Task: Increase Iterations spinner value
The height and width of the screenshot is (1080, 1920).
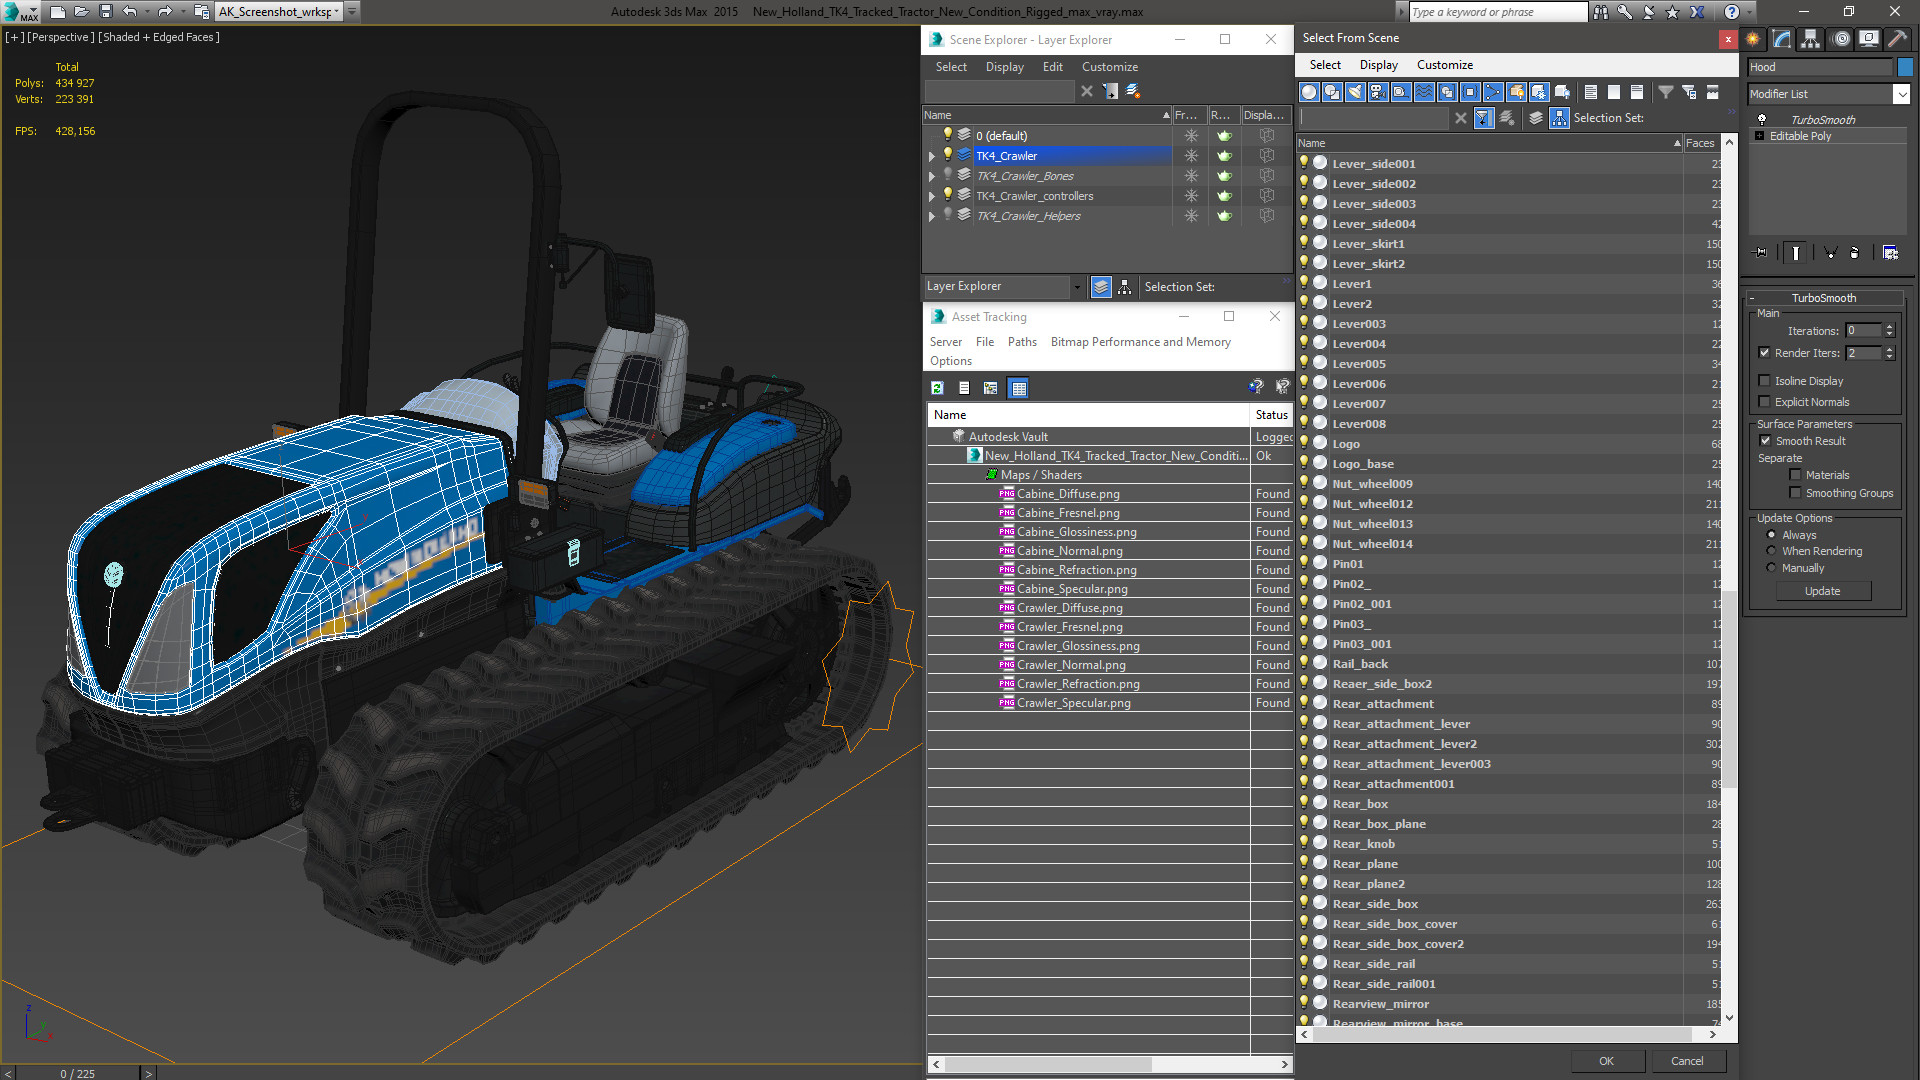Action: pyautogui.click(x=1889, y=327)
